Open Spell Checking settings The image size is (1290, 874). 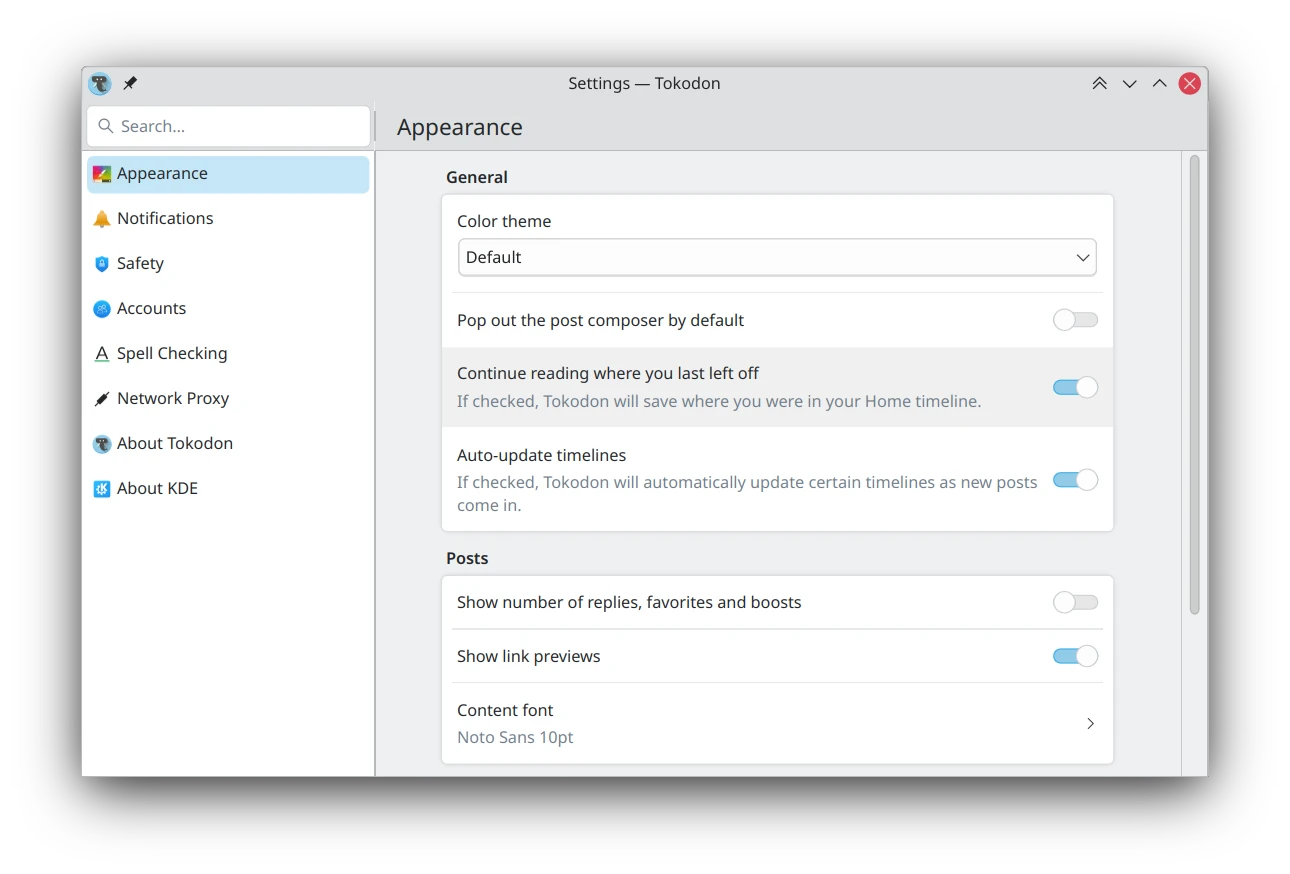228,354
